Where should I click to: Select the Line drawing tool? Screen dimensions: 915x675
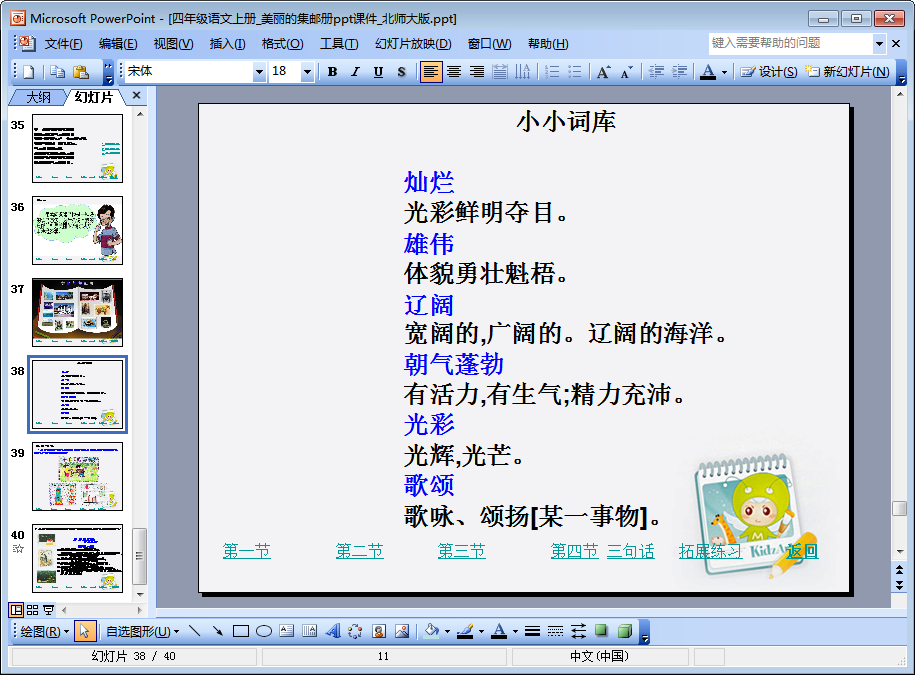click(195, 631)
